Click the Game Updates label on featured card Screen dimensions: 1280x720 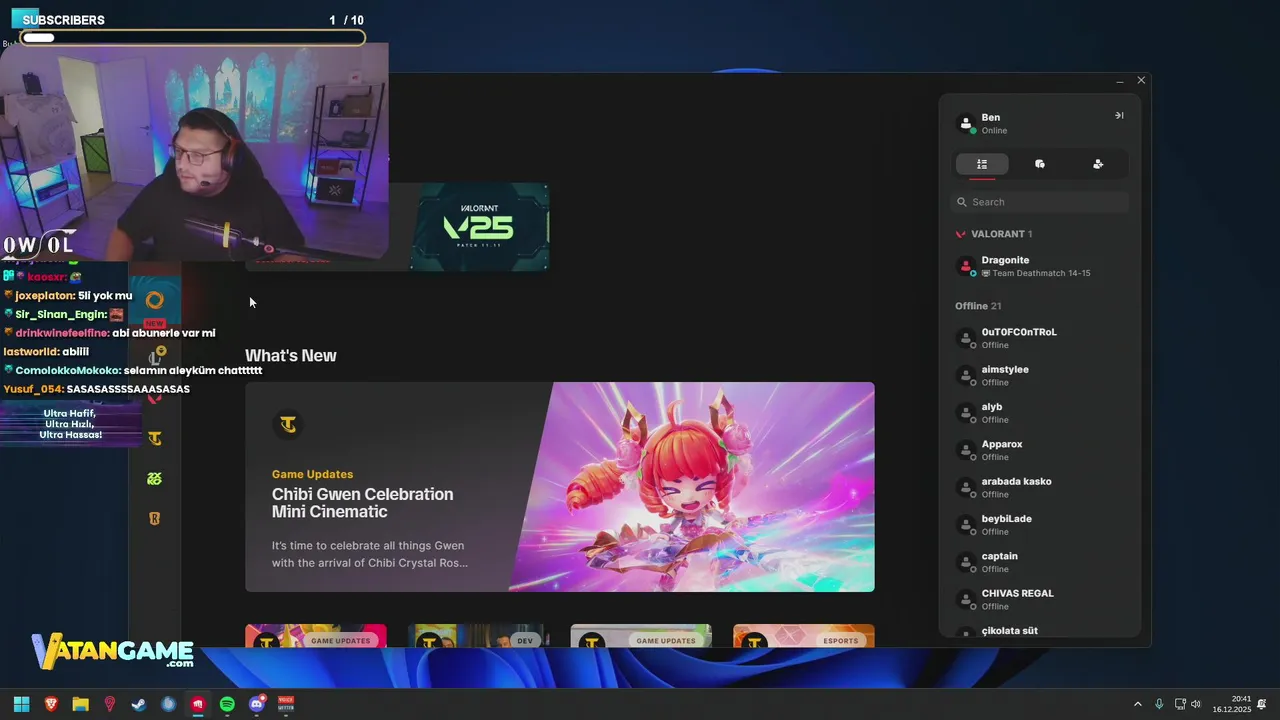312,474
